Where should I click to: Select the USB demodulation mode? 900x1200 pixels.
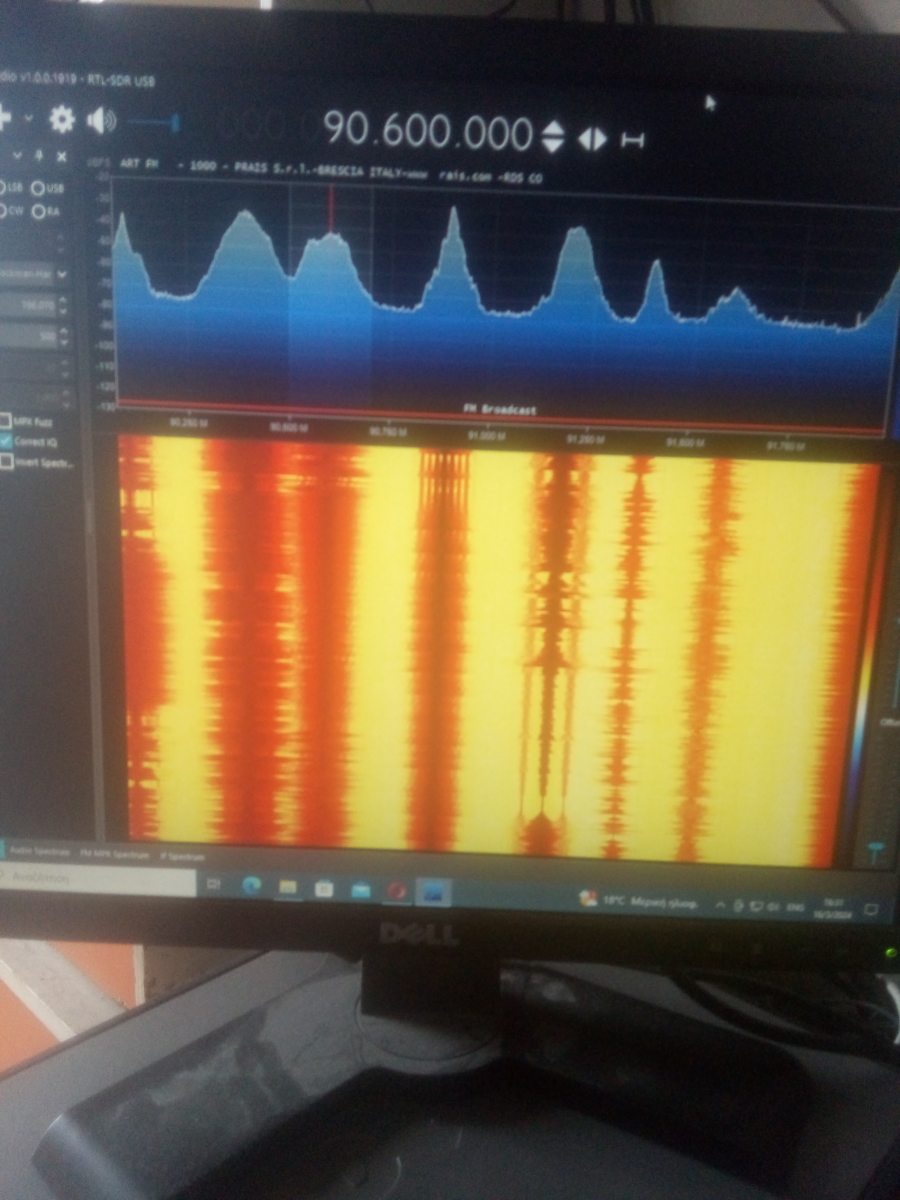click(48, 188)
